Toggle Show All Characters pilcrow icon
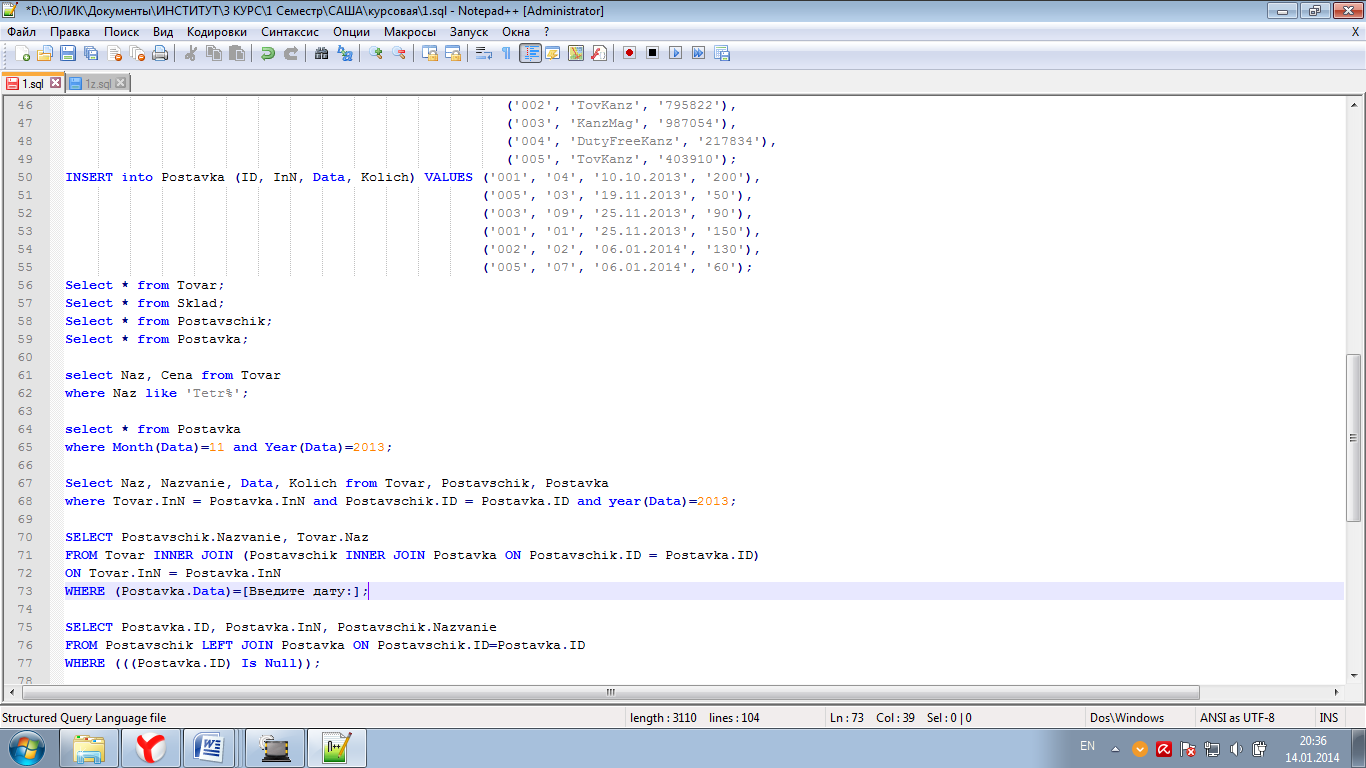Screen dimensions: 1366x768 coord(506,53)
